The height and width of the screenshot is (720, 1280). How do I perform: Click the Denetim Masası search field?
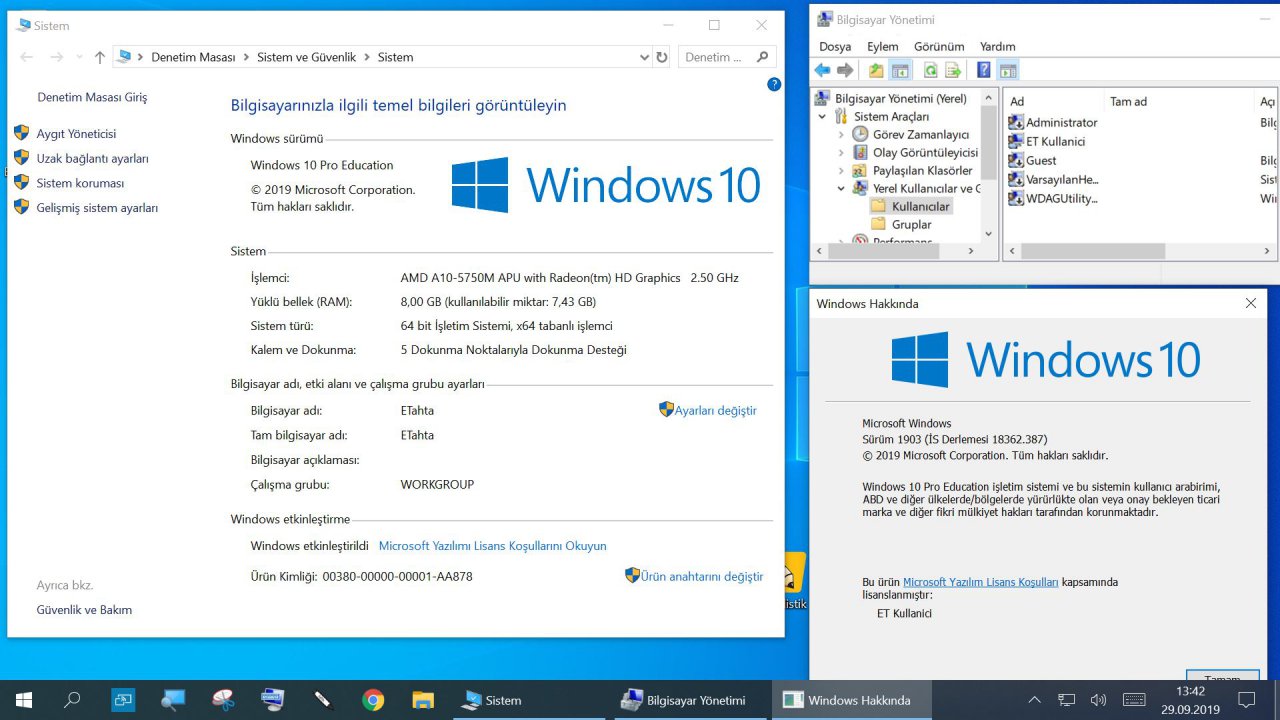point(715,57)
